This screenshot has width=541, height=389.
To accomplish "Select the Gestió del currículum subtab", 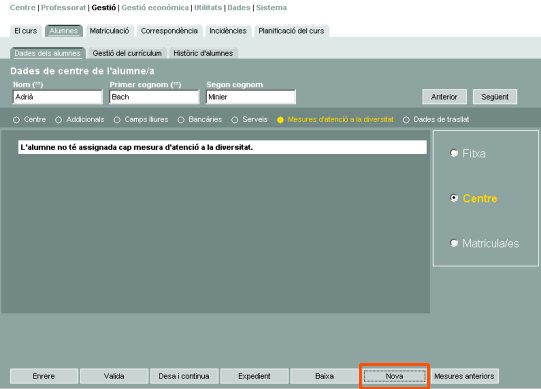I will [127, 53].
